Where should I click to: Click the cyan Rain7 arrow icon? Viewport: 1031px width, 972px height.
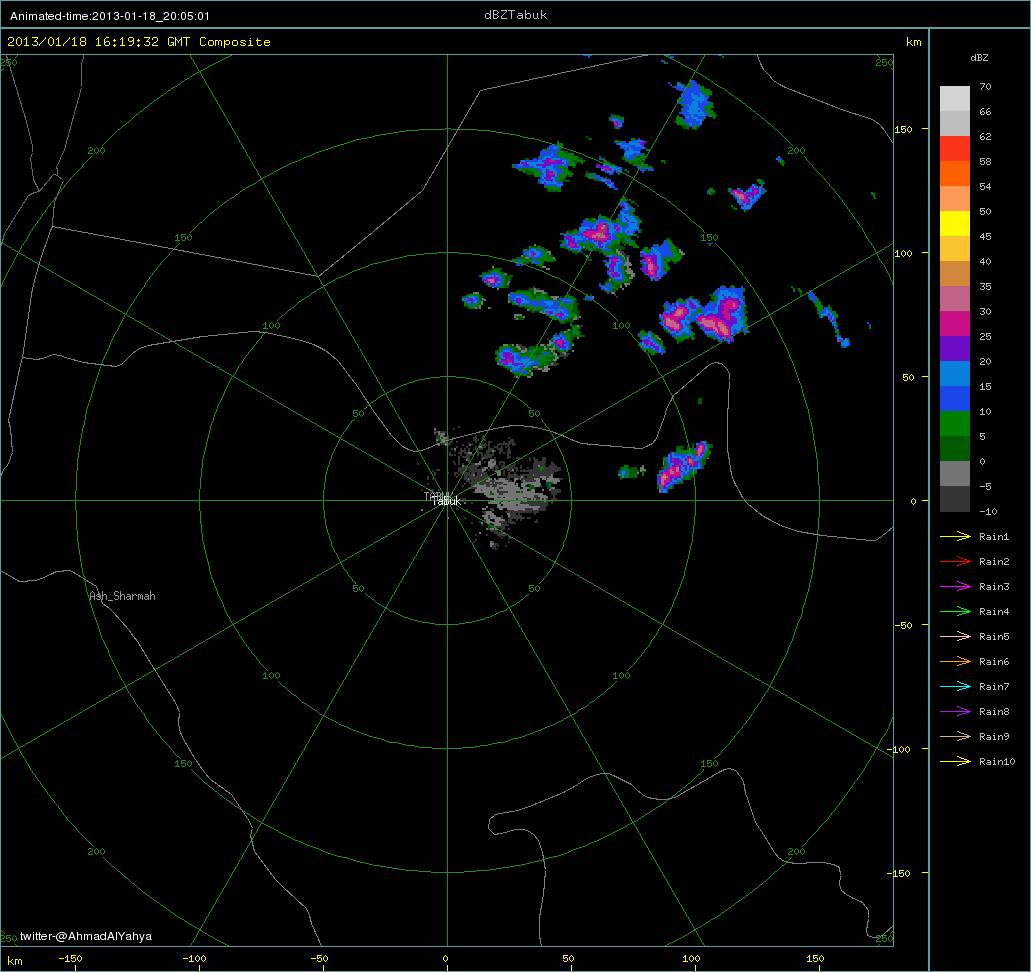pos(955,687)
